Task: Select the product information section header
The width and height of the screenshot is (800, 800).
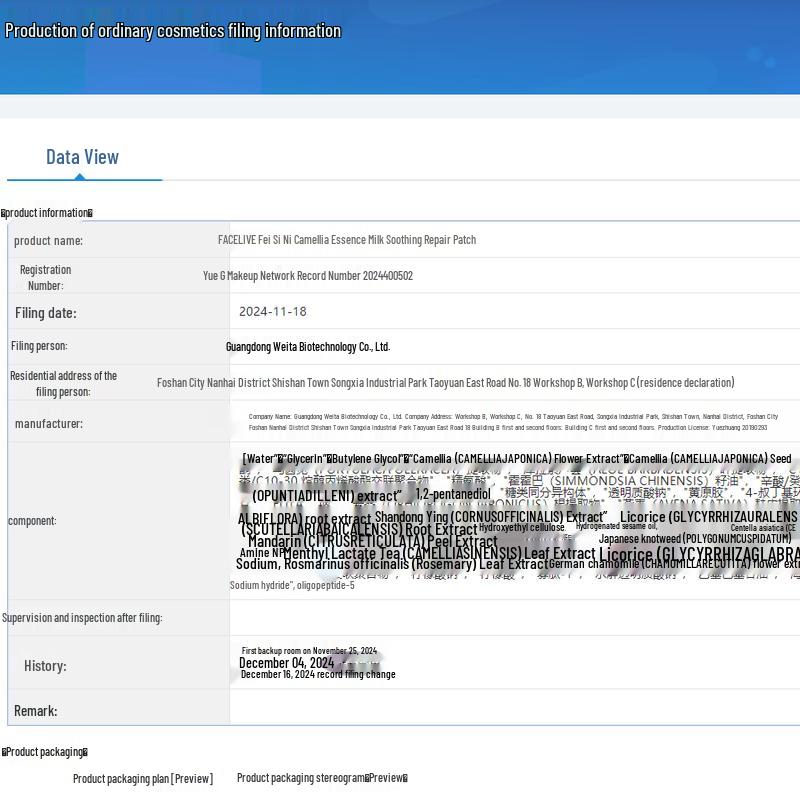Action: (47, 212)
